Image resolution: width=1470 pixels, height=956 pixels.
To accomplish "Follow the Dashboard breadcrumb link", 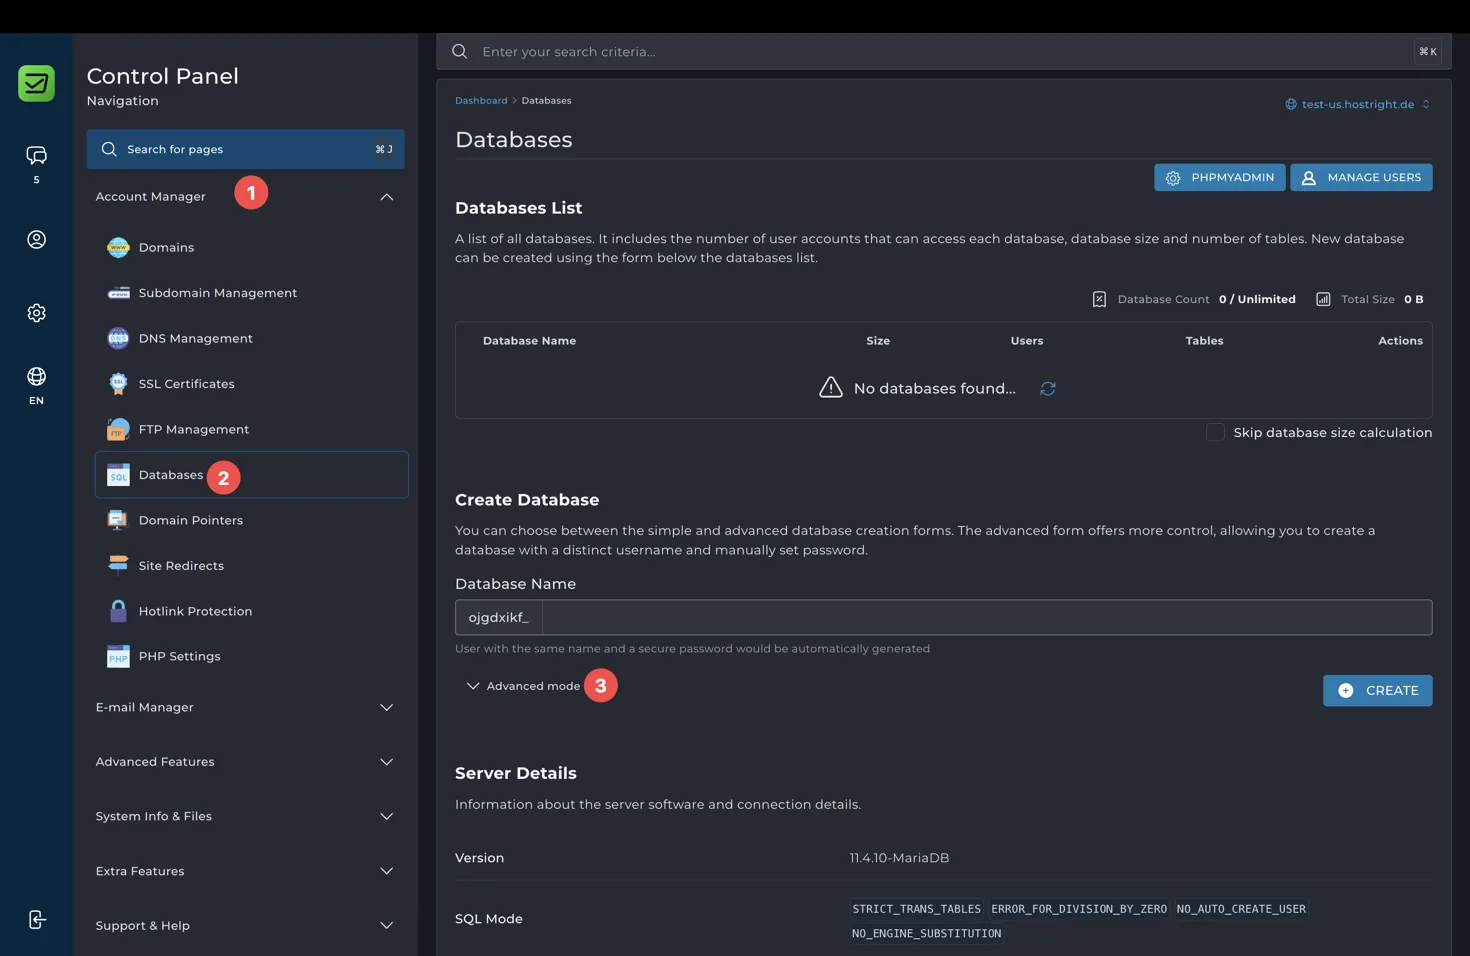I will [481, 100].
